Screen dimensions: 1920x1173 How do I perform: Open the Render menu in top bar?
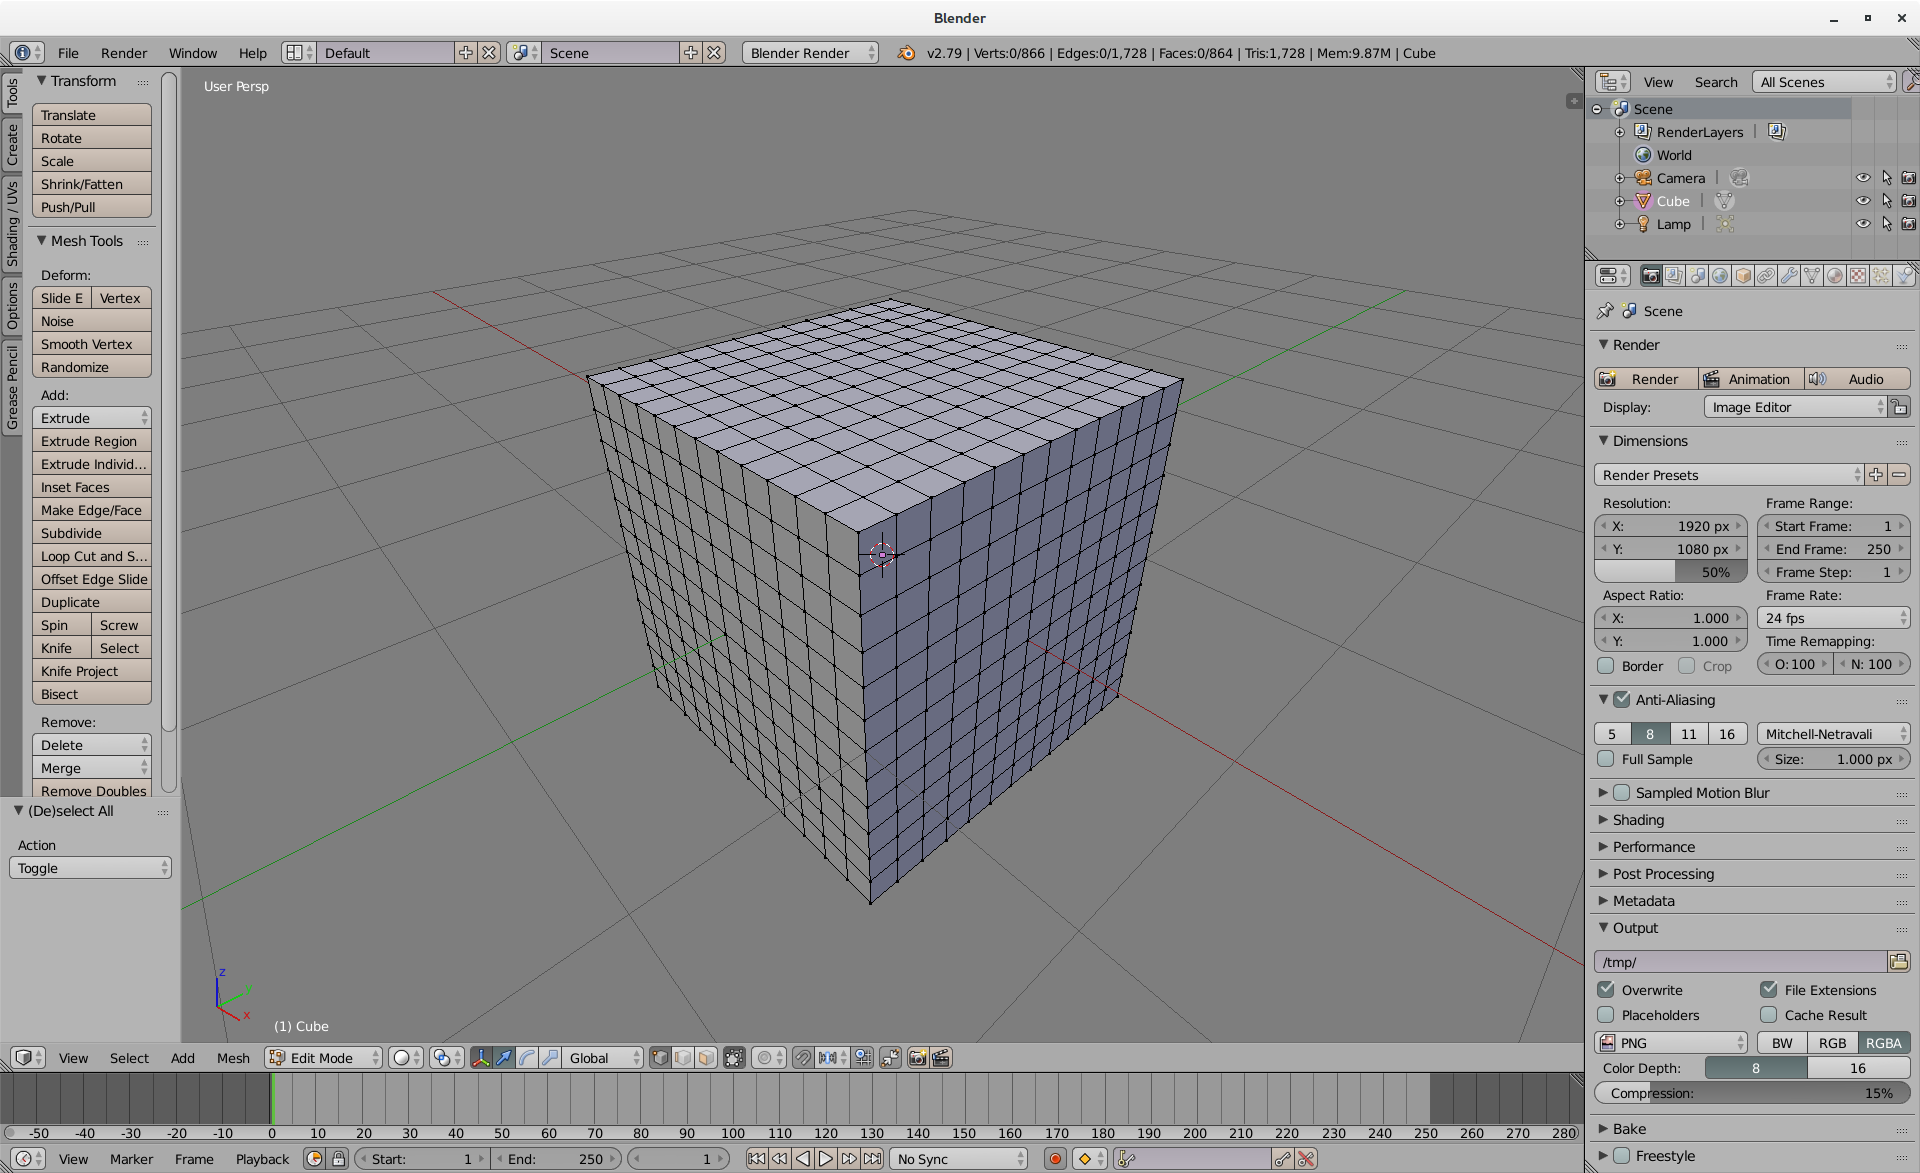point(124,53)
